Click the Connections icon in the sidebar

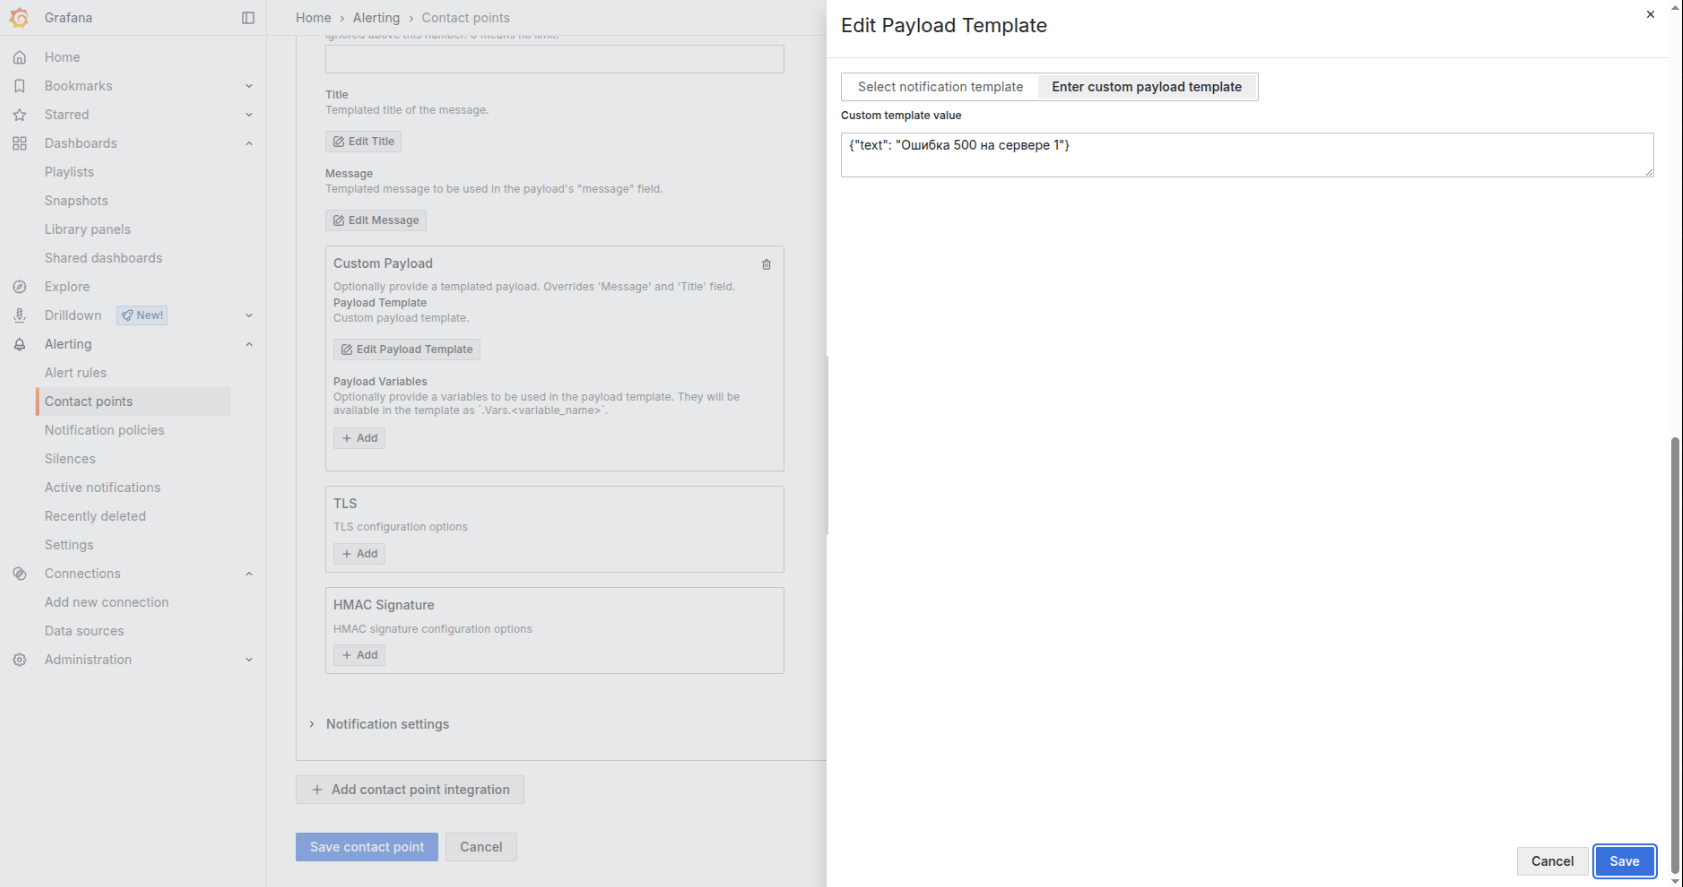pos(19,574)
